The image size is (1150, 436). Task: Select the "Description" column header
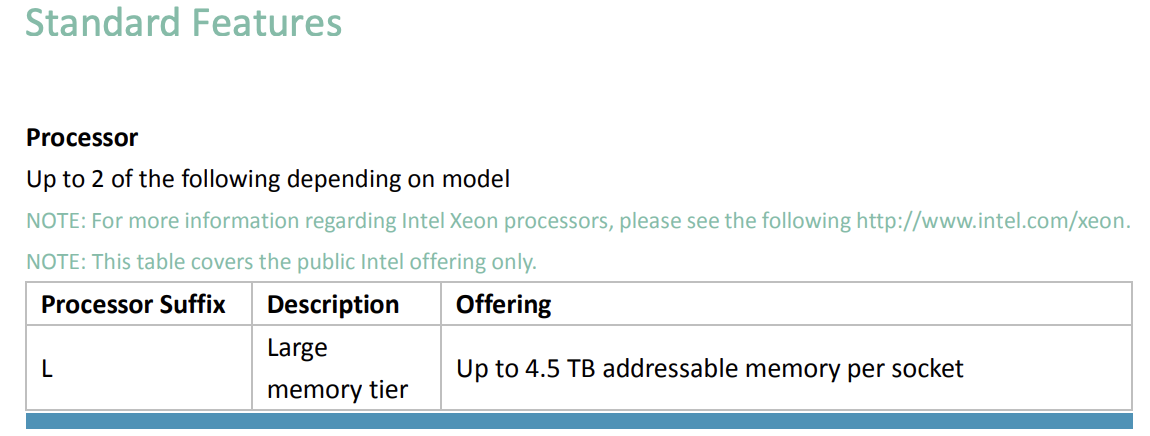[333, 304]
